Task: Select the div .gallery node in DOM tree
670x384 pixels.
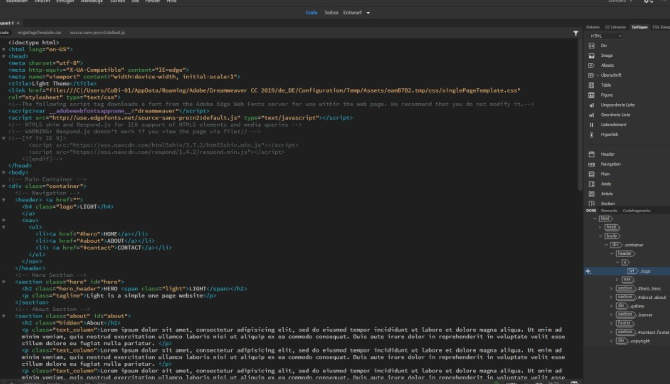Action: click(630, 306)
